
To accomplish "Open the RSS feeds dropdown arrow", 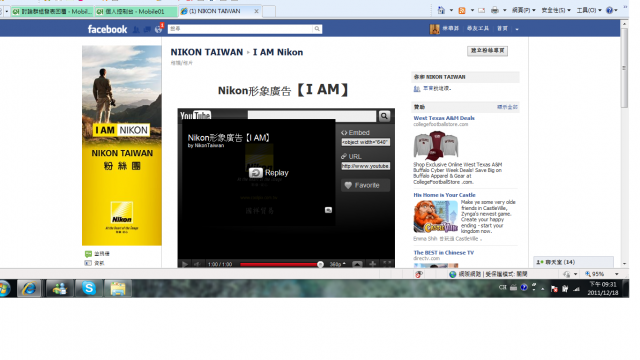I will [472, 10].
